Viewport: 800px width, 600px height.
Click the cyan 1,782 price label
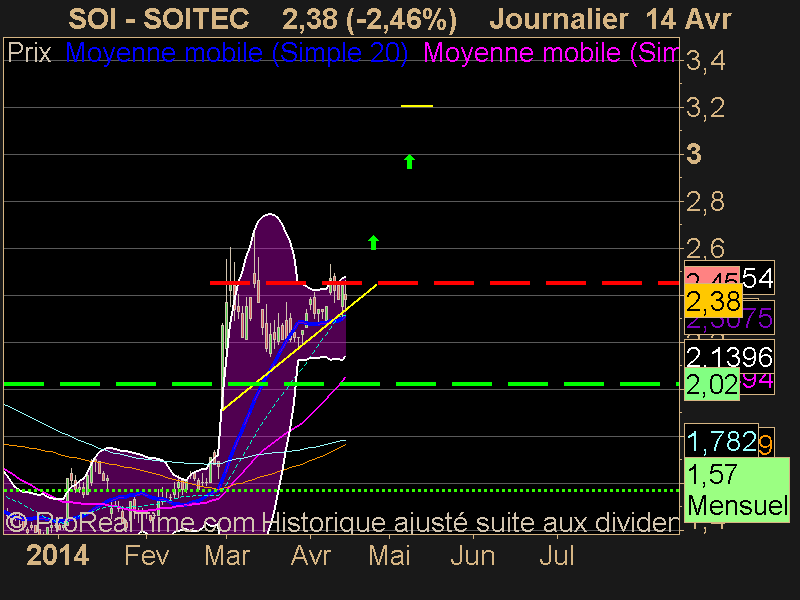tap(721, 441)
